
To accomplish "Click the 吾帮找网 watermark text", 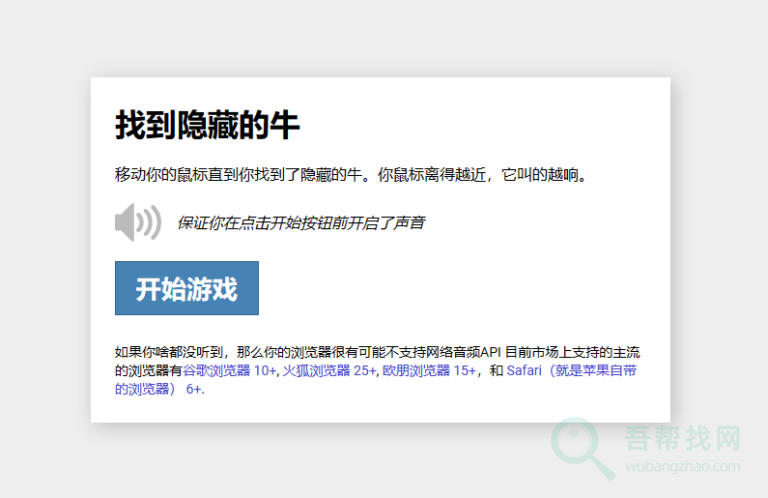I will pos(683,440).
